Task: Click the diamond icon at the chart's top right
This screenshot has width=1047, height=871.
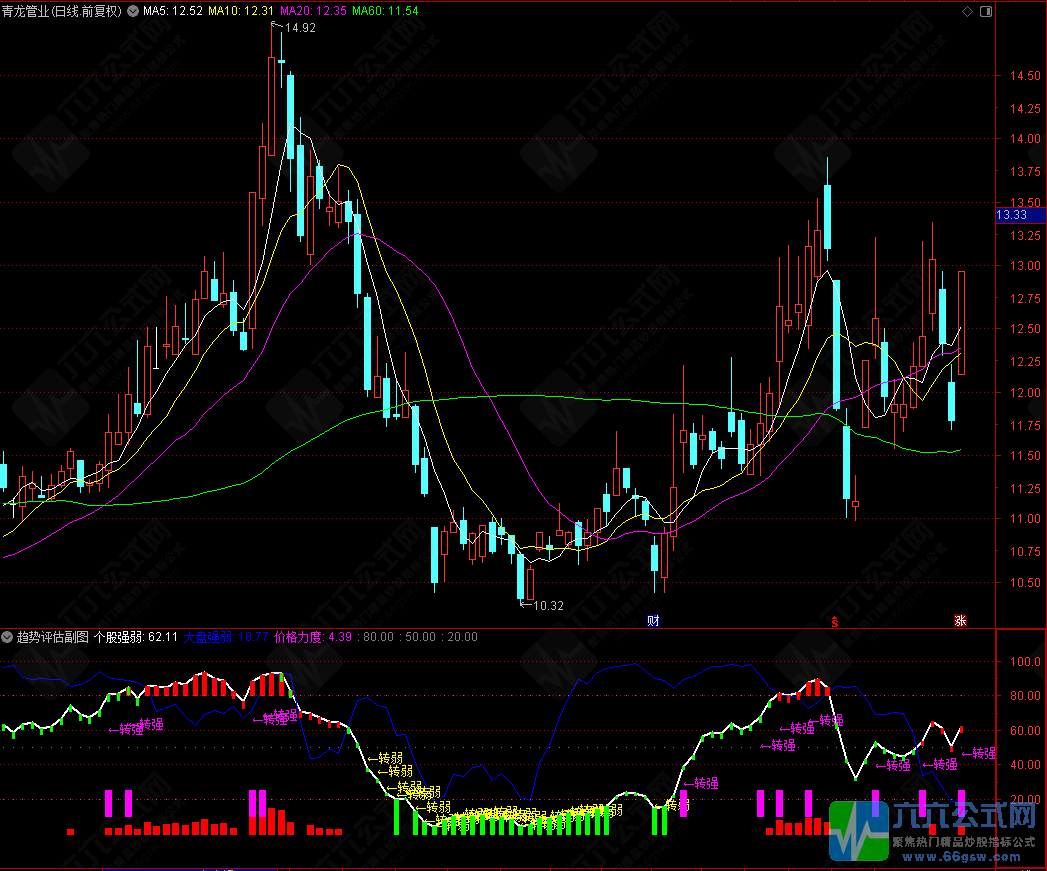Action: click(x=967, y=11)
